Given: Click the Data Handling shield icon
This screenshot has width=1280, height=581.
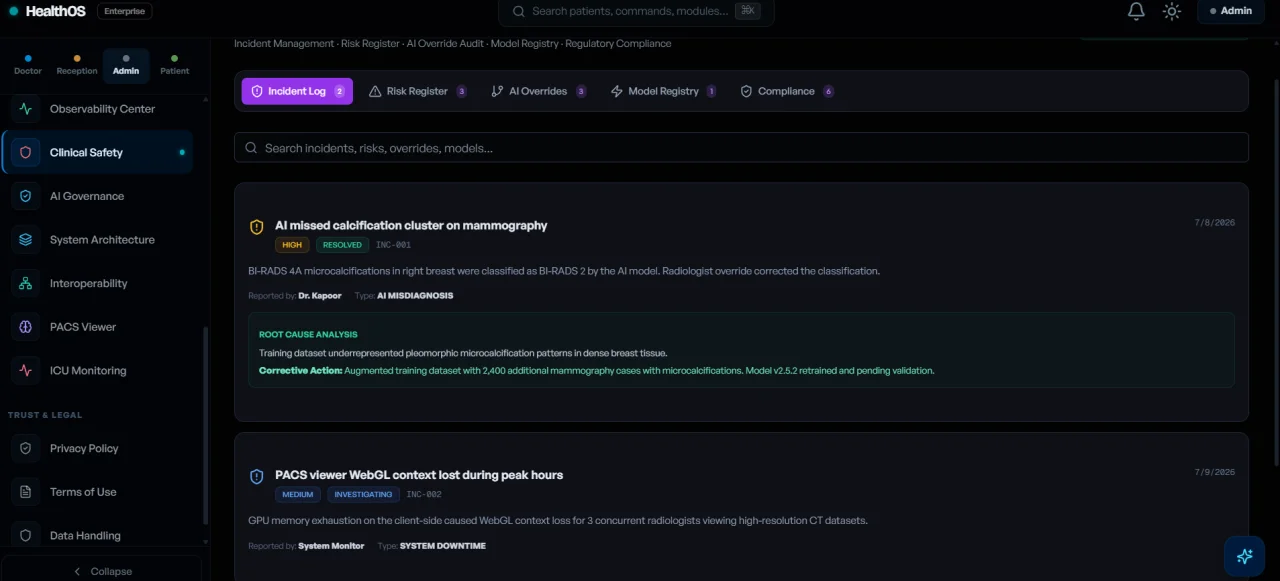Looking at the screenshot, I should pos(26,536).
